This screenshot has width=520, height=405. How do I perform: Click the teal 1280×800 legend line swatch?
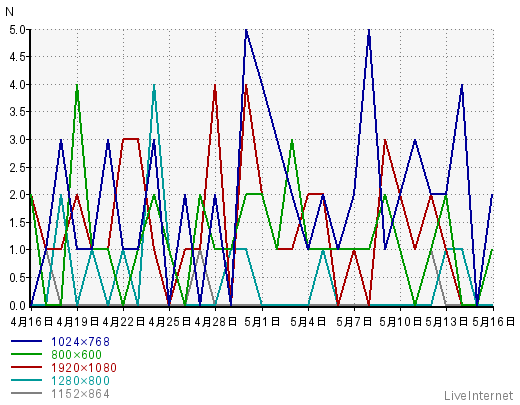pos(26,380)
